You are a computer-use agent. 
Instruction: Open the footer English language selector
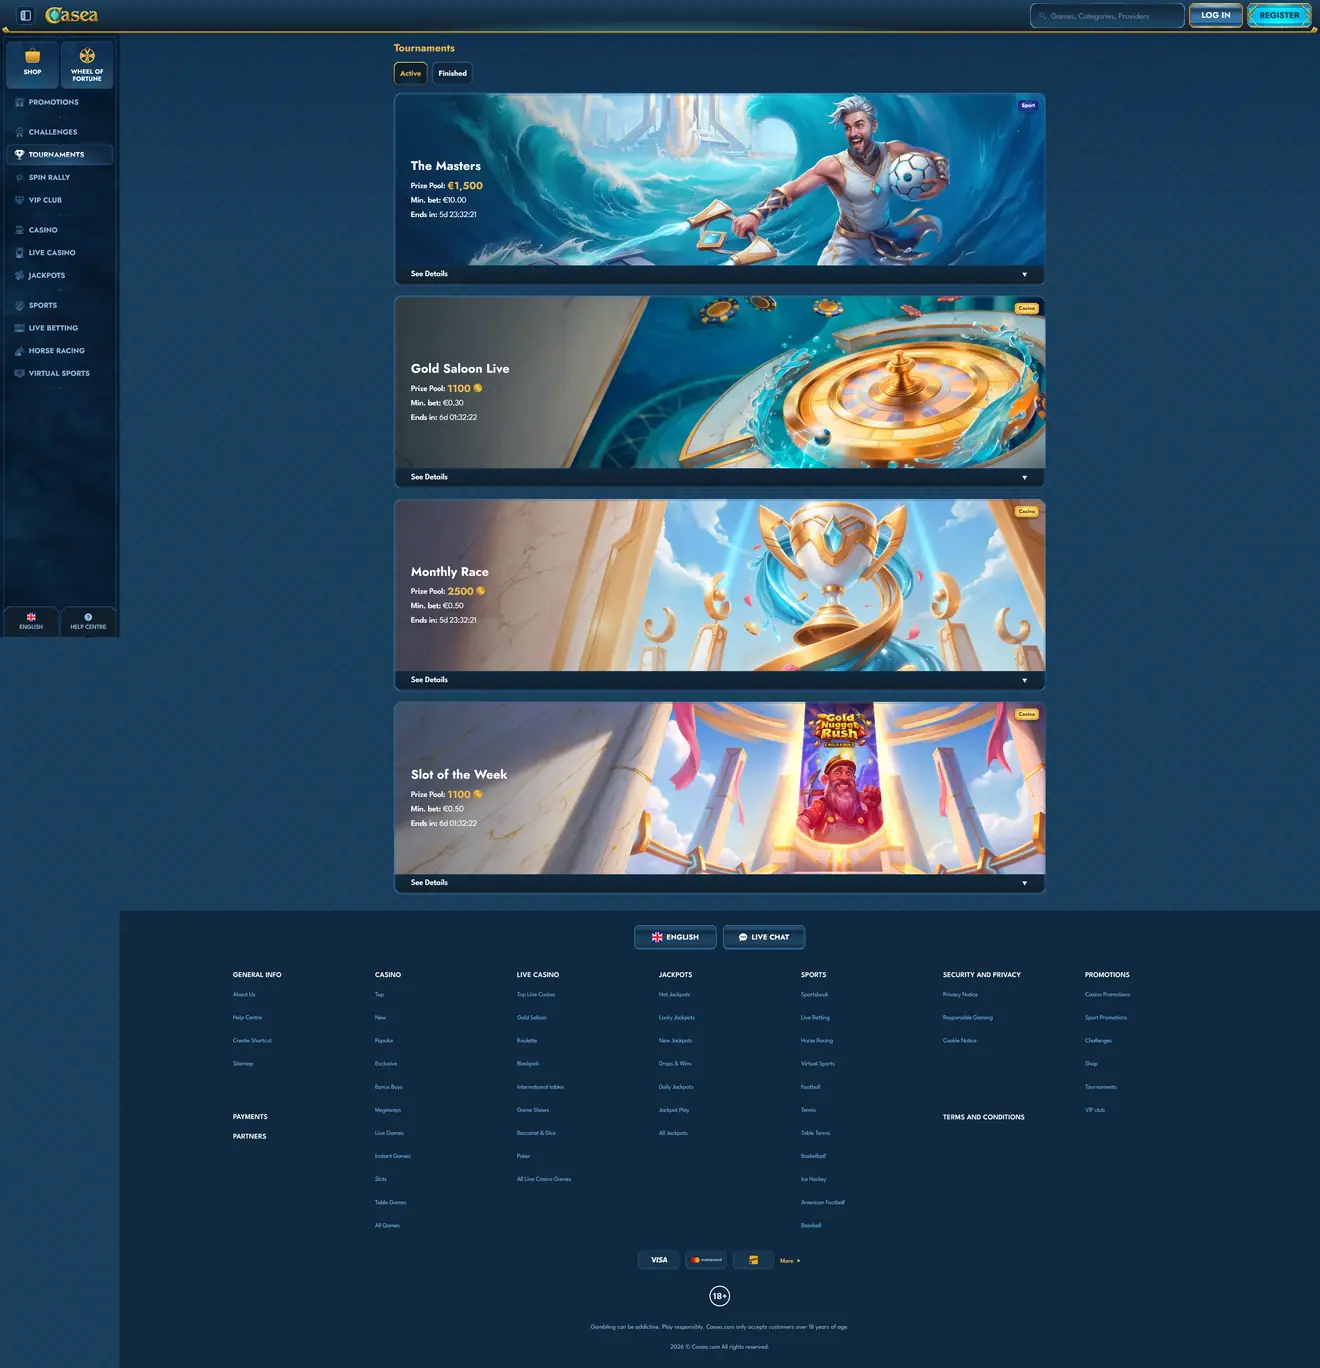675,937
